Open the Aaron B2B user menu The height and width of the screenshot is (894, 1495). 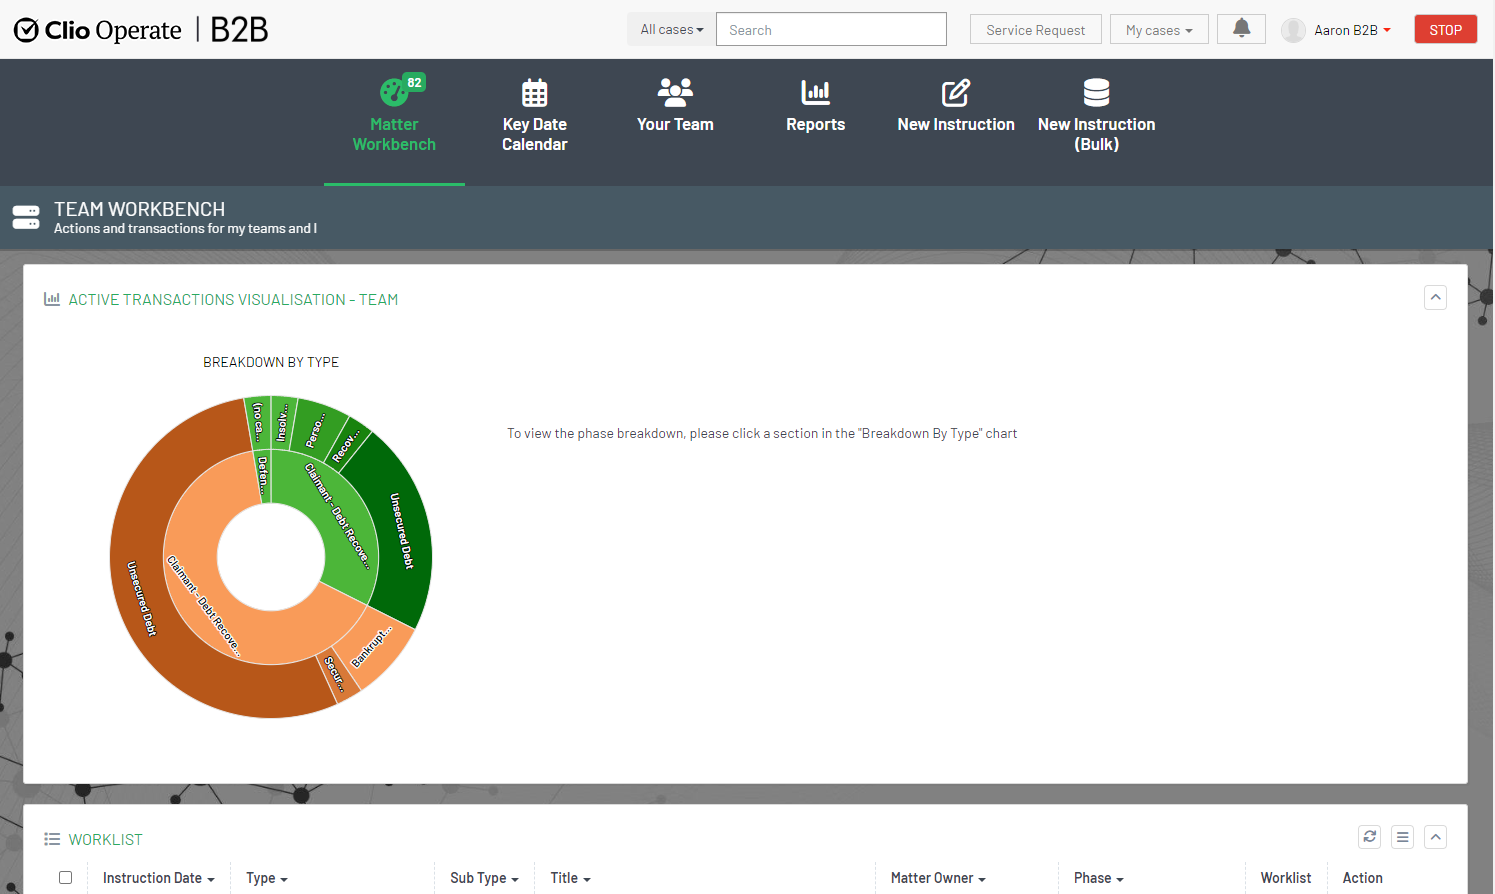[1351, 30]
